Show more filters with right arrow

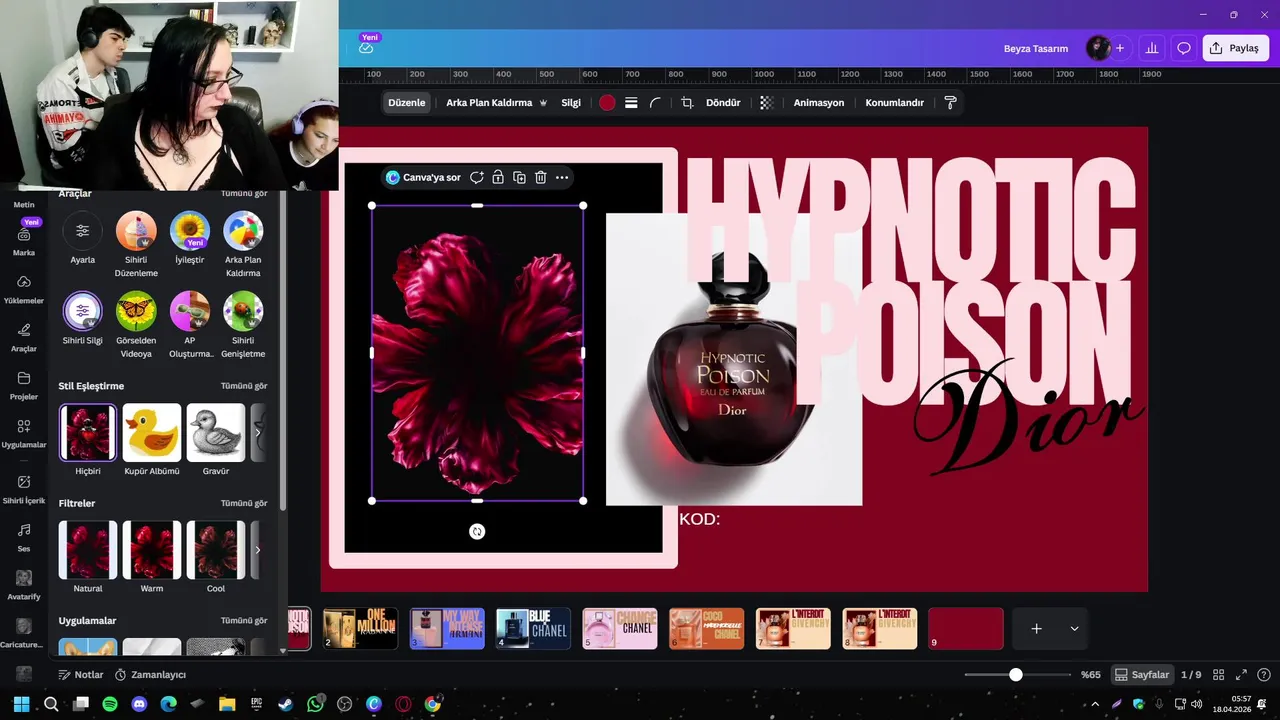(x=258, y=549)
